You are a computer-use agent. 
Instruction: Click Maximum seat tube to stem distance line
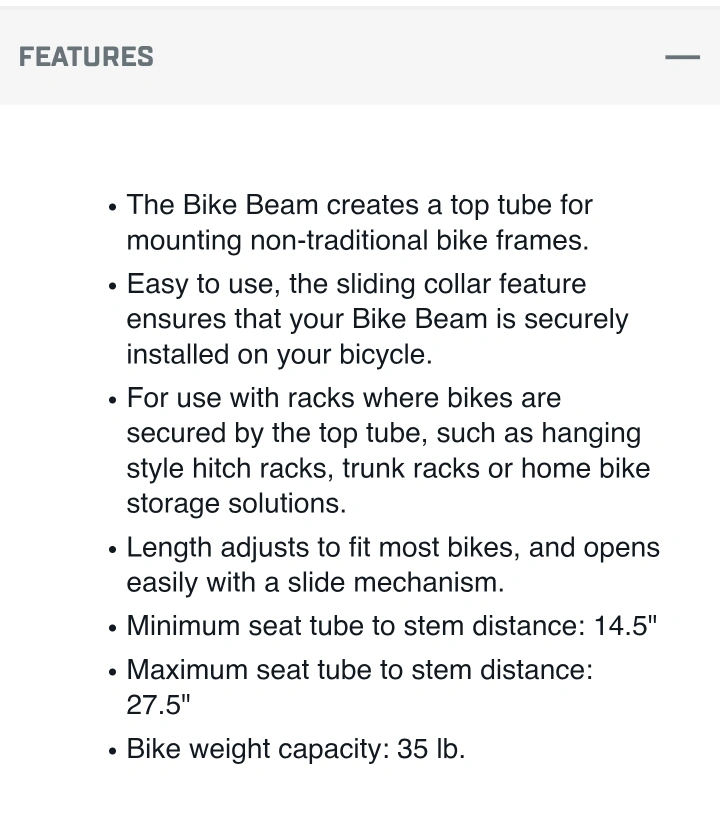(359, 687)
